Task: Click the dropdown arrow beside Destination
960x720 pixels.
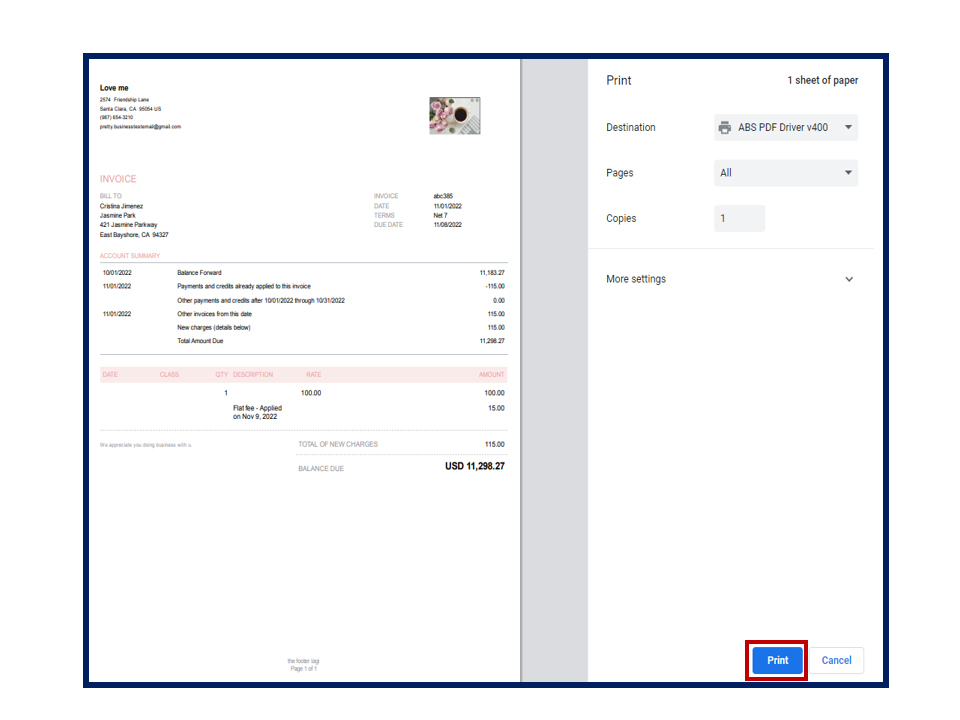Action: point(847,127)
